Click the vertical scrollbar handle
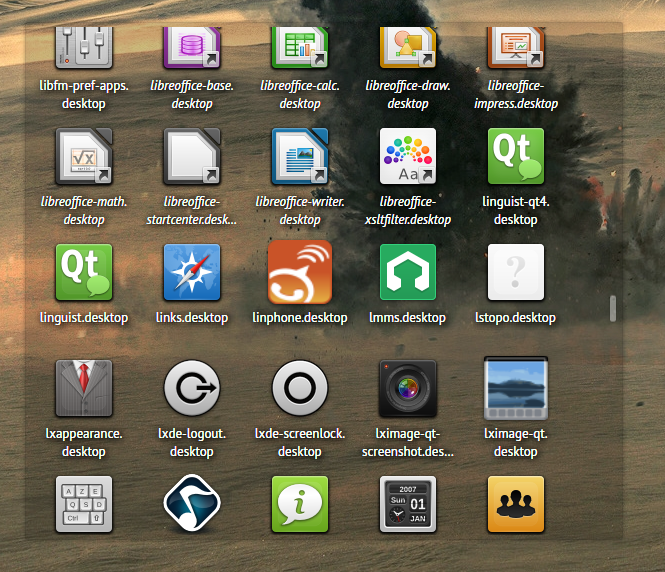665x572 pixels. click(x=613, y=308)
